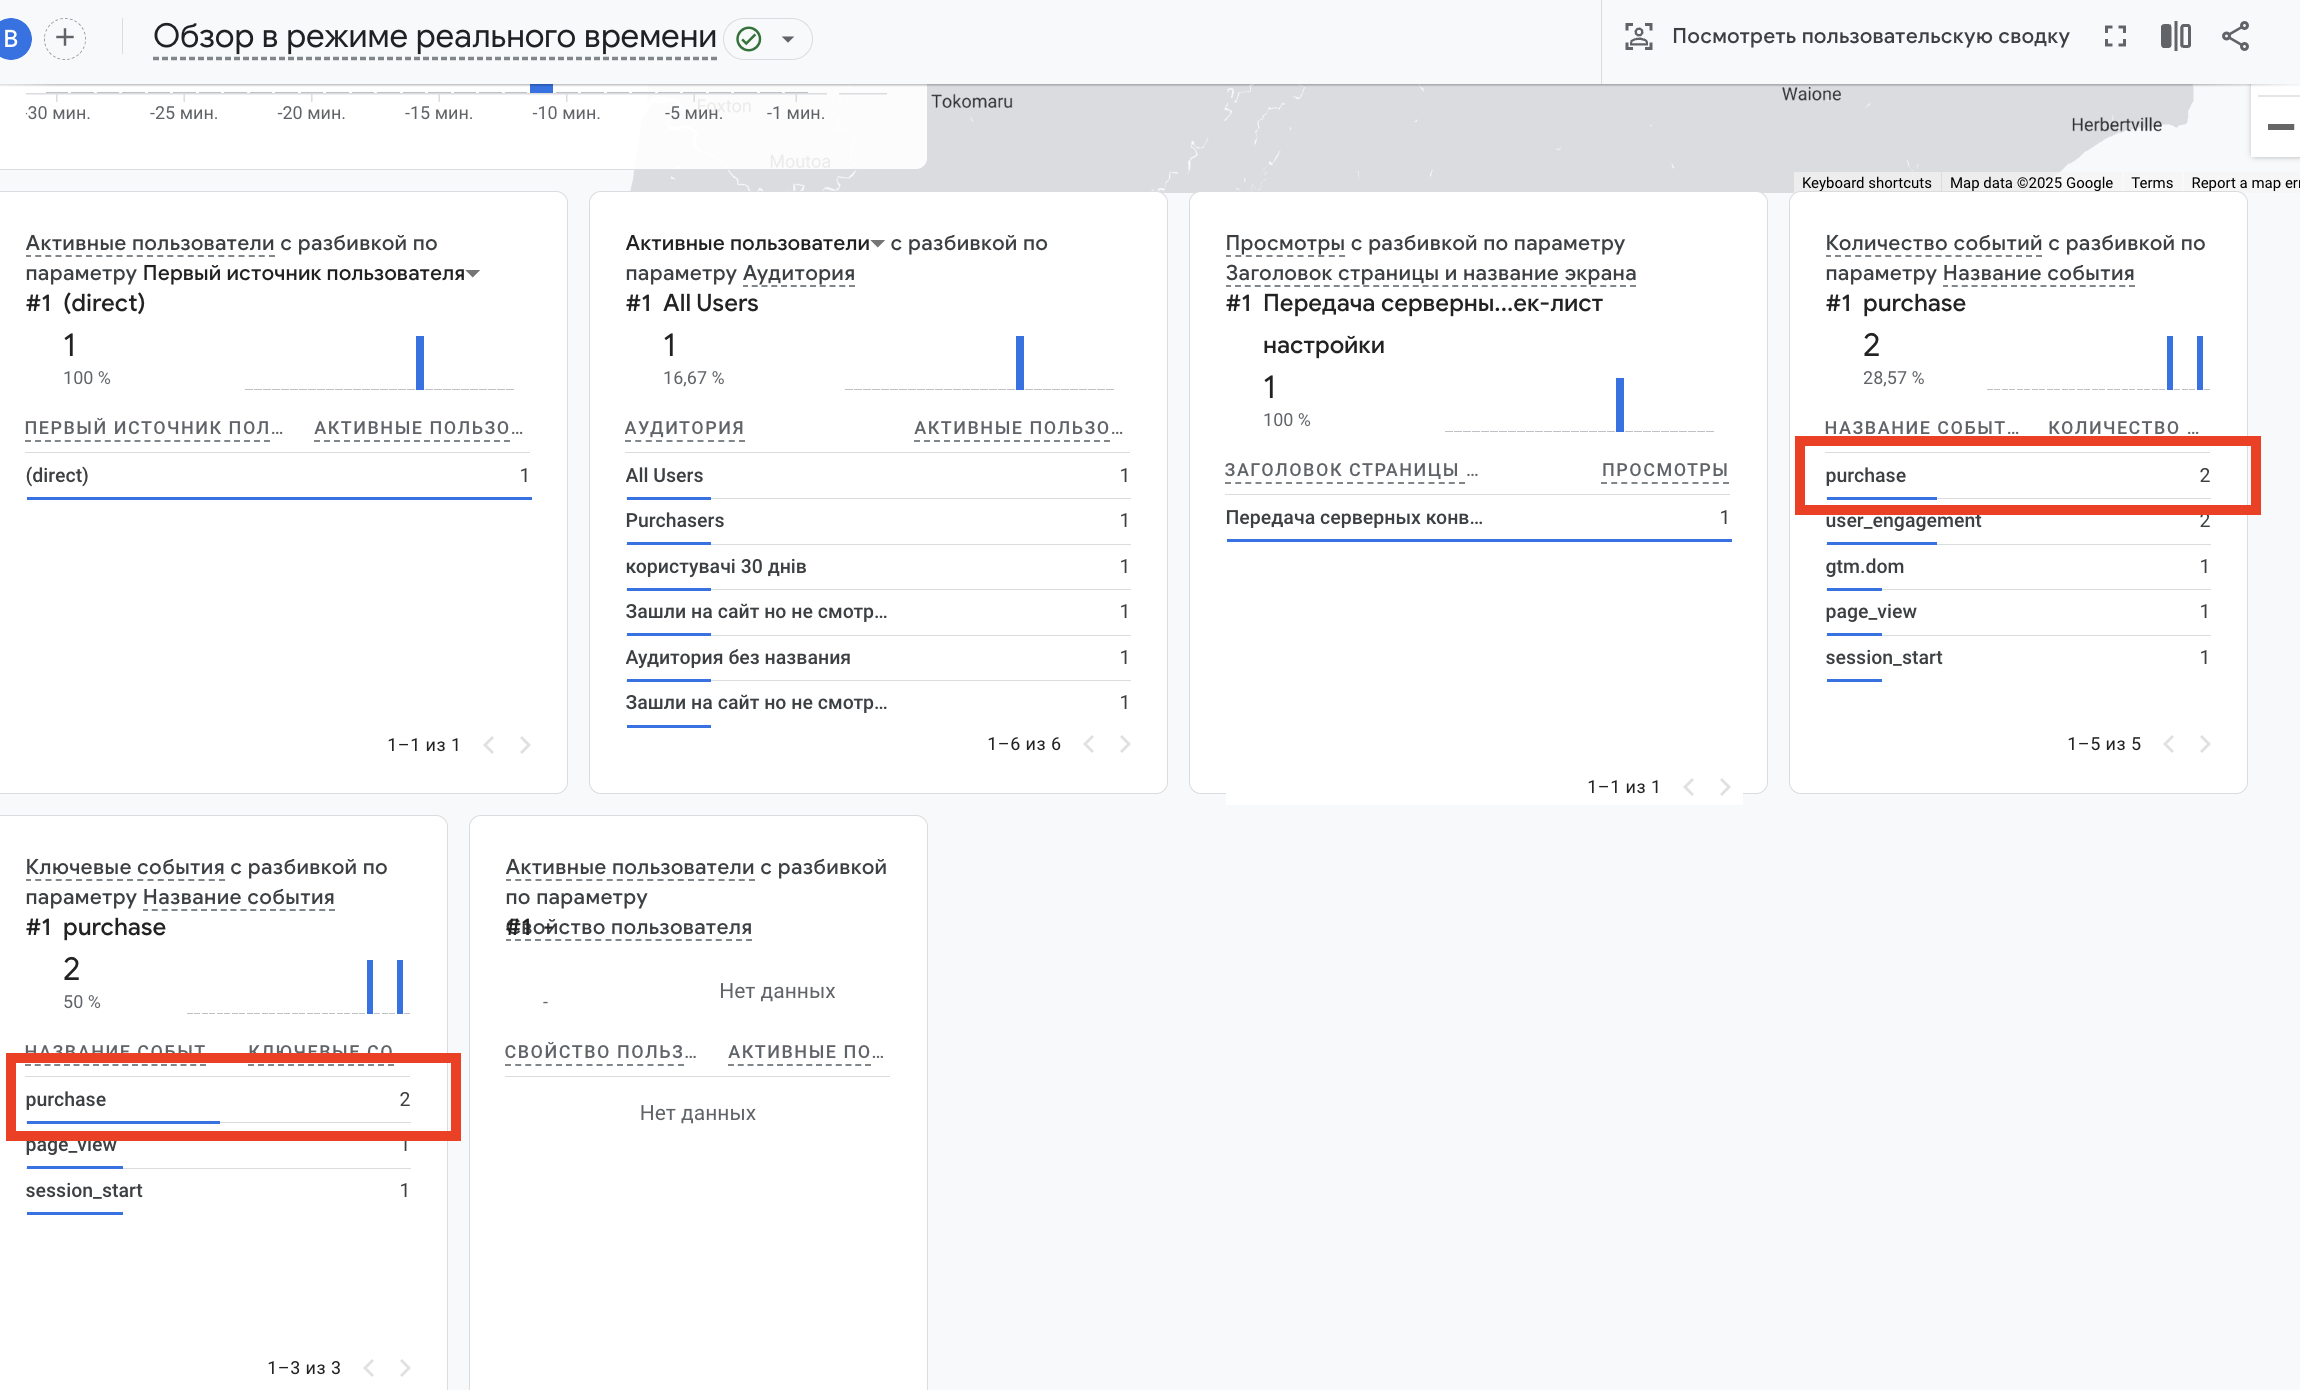The width and height of the screenshot is (2300, 1390).
Task: Expand the Active users metric dropdown in the Audience card
Action: (x=878, y=244)
